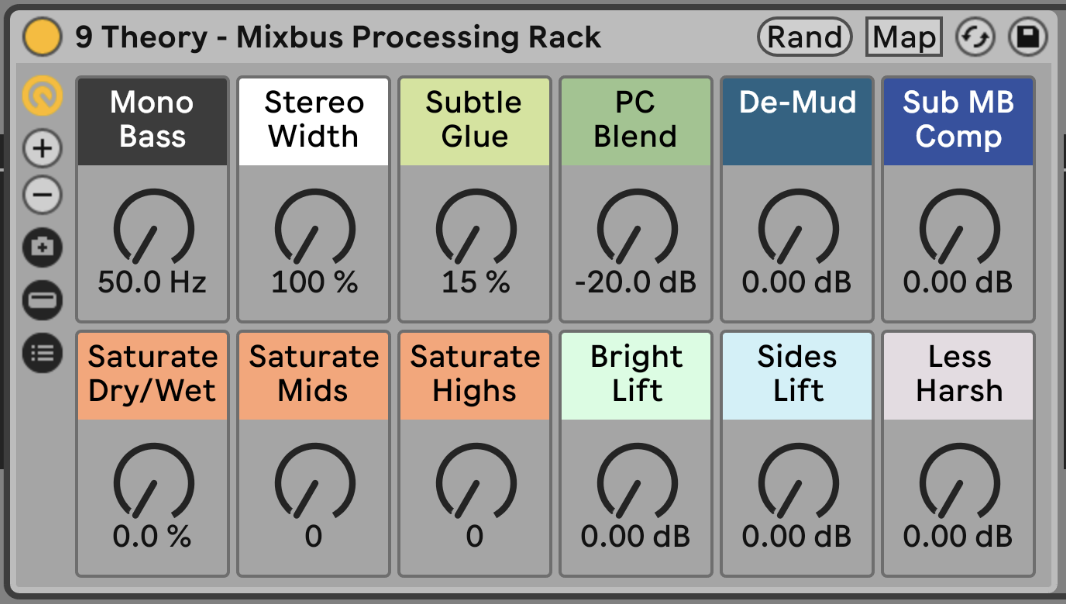Click the Saturate Mids knob

point(314,482)
